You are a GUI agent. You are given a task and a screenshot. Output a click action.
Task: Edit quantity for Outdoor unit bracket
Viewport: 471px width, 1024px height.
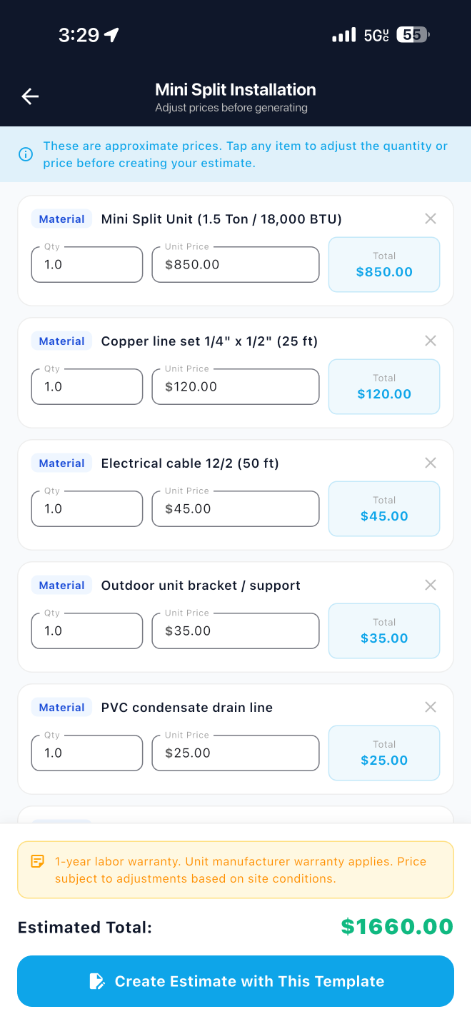pyautogui.click(x=87, y=631)
